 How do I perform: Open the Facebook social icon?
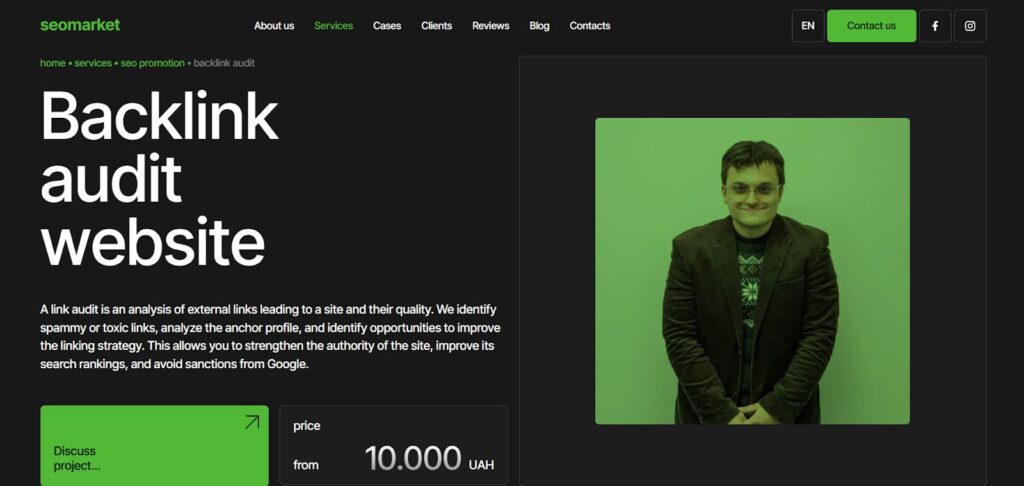[x=935, y=26]
